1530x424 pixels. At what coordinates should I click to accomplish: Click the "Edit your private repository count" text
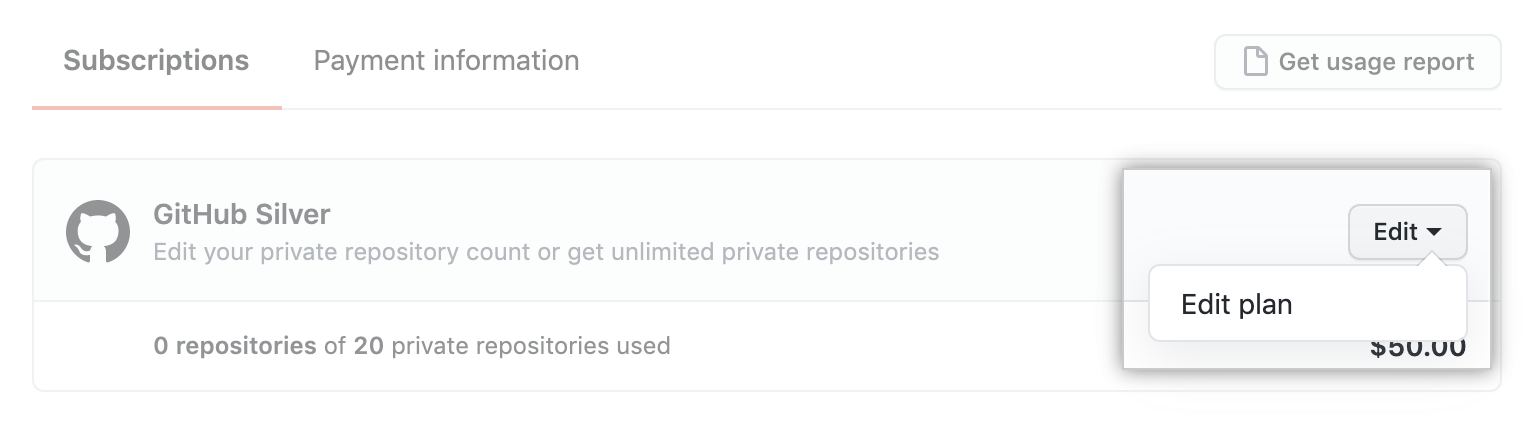(342, 251)
